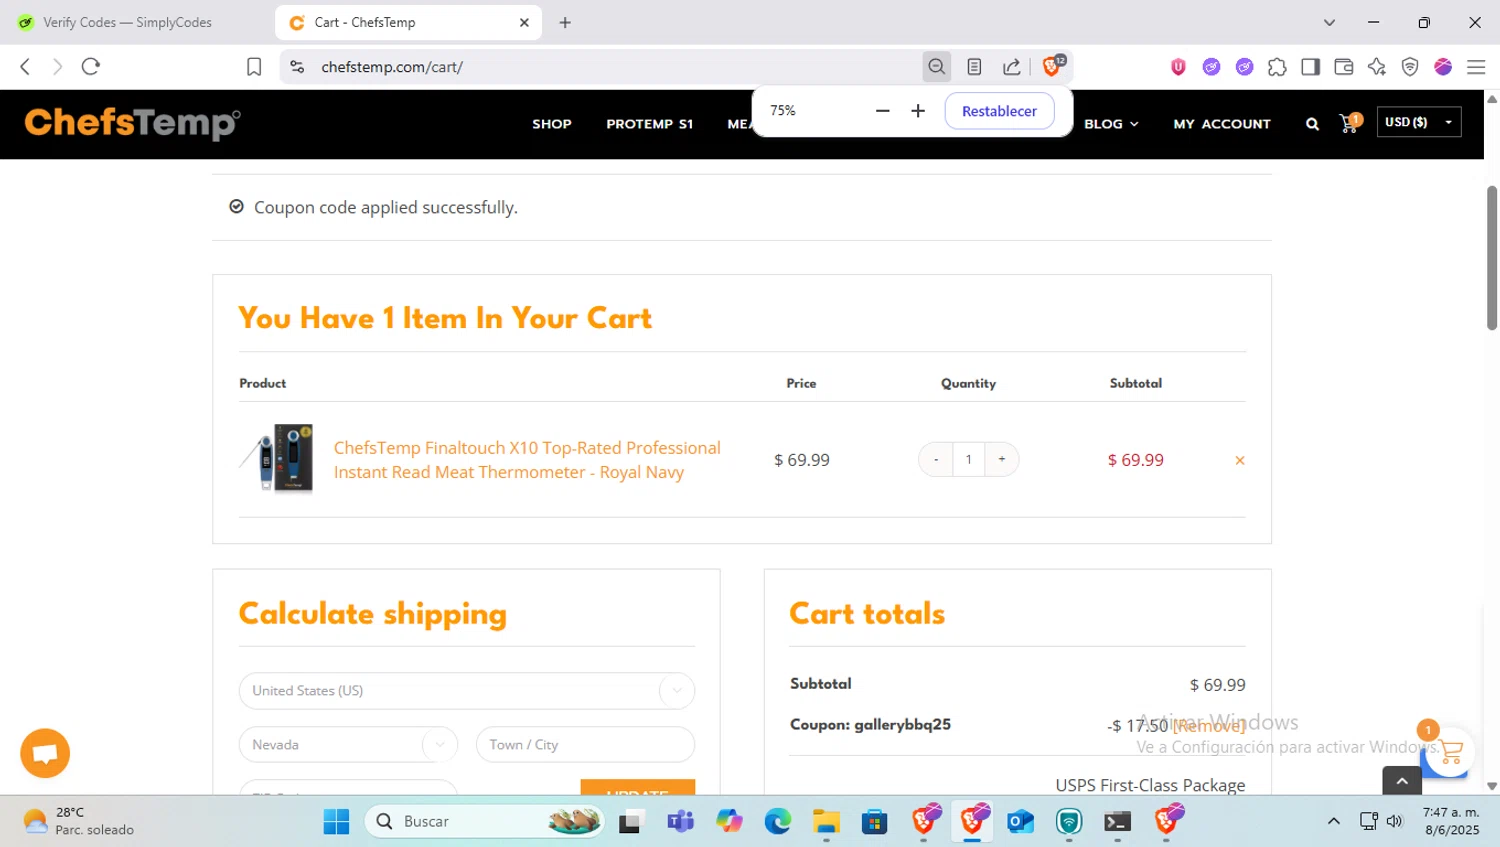Open site information icon in address bar
Screen dimensions: 1500x847
[297, 67]
